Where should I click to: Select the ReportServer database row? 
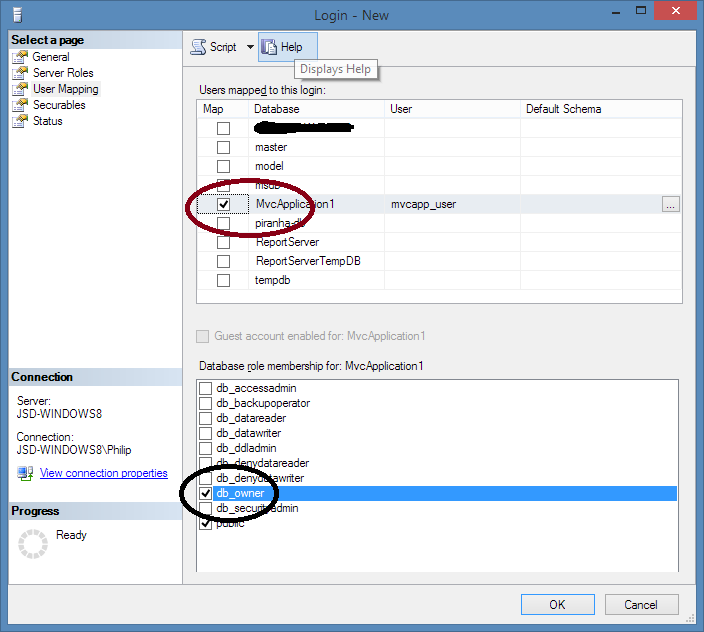(x=287, y=242)
